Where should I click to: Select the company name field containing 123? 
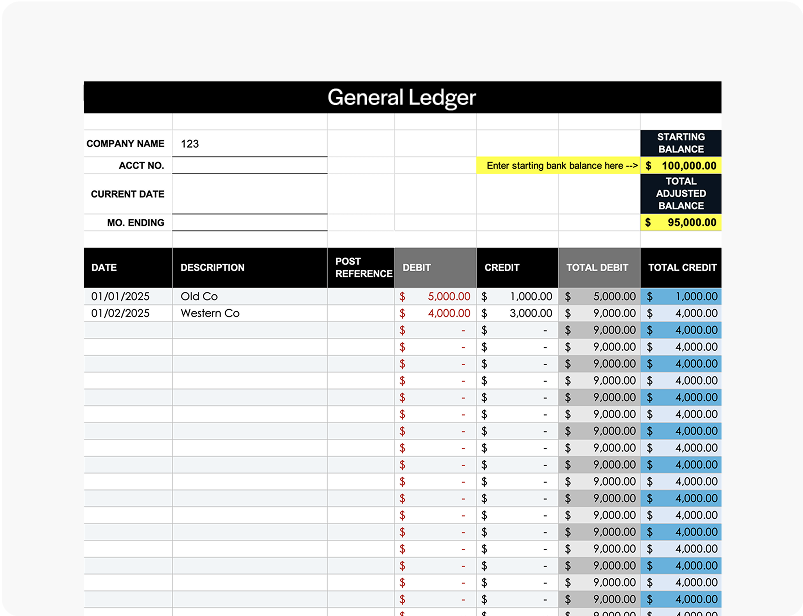[x=249, y=144]
